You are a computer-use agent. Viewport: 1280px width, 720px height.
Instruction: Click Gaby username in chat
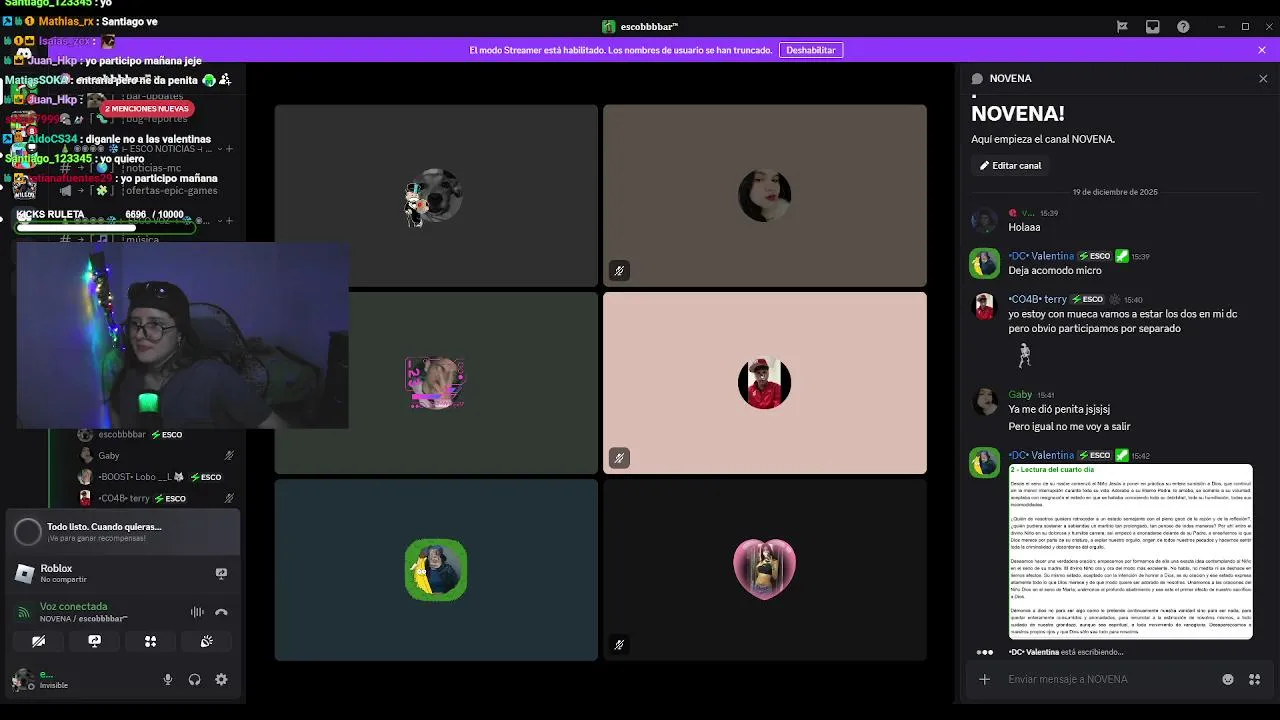tap(1020, 395)
